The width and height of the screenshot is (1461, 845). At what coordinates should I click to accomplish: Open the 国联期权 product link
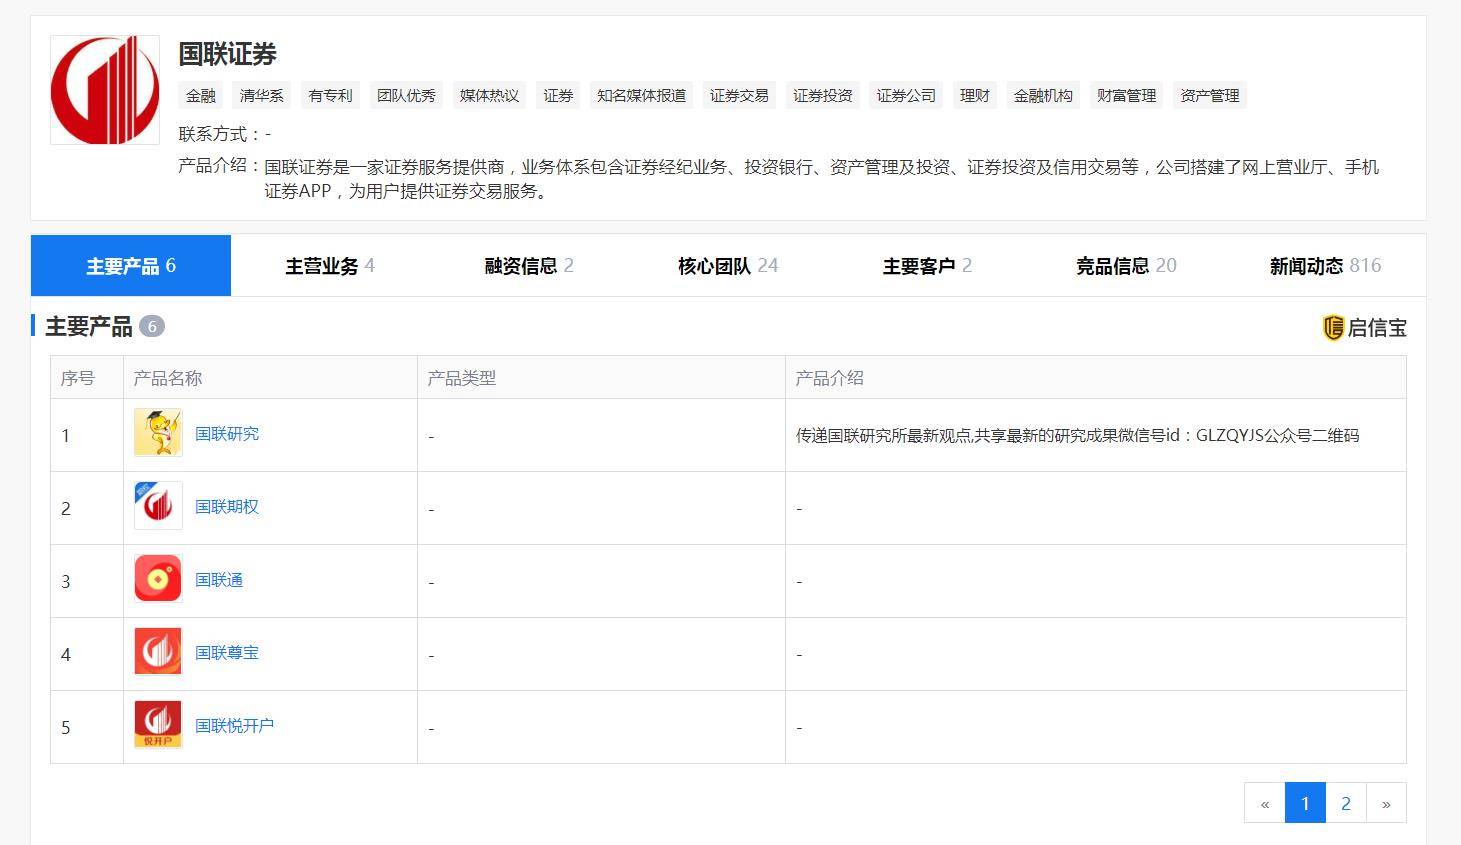click(227, 507)
